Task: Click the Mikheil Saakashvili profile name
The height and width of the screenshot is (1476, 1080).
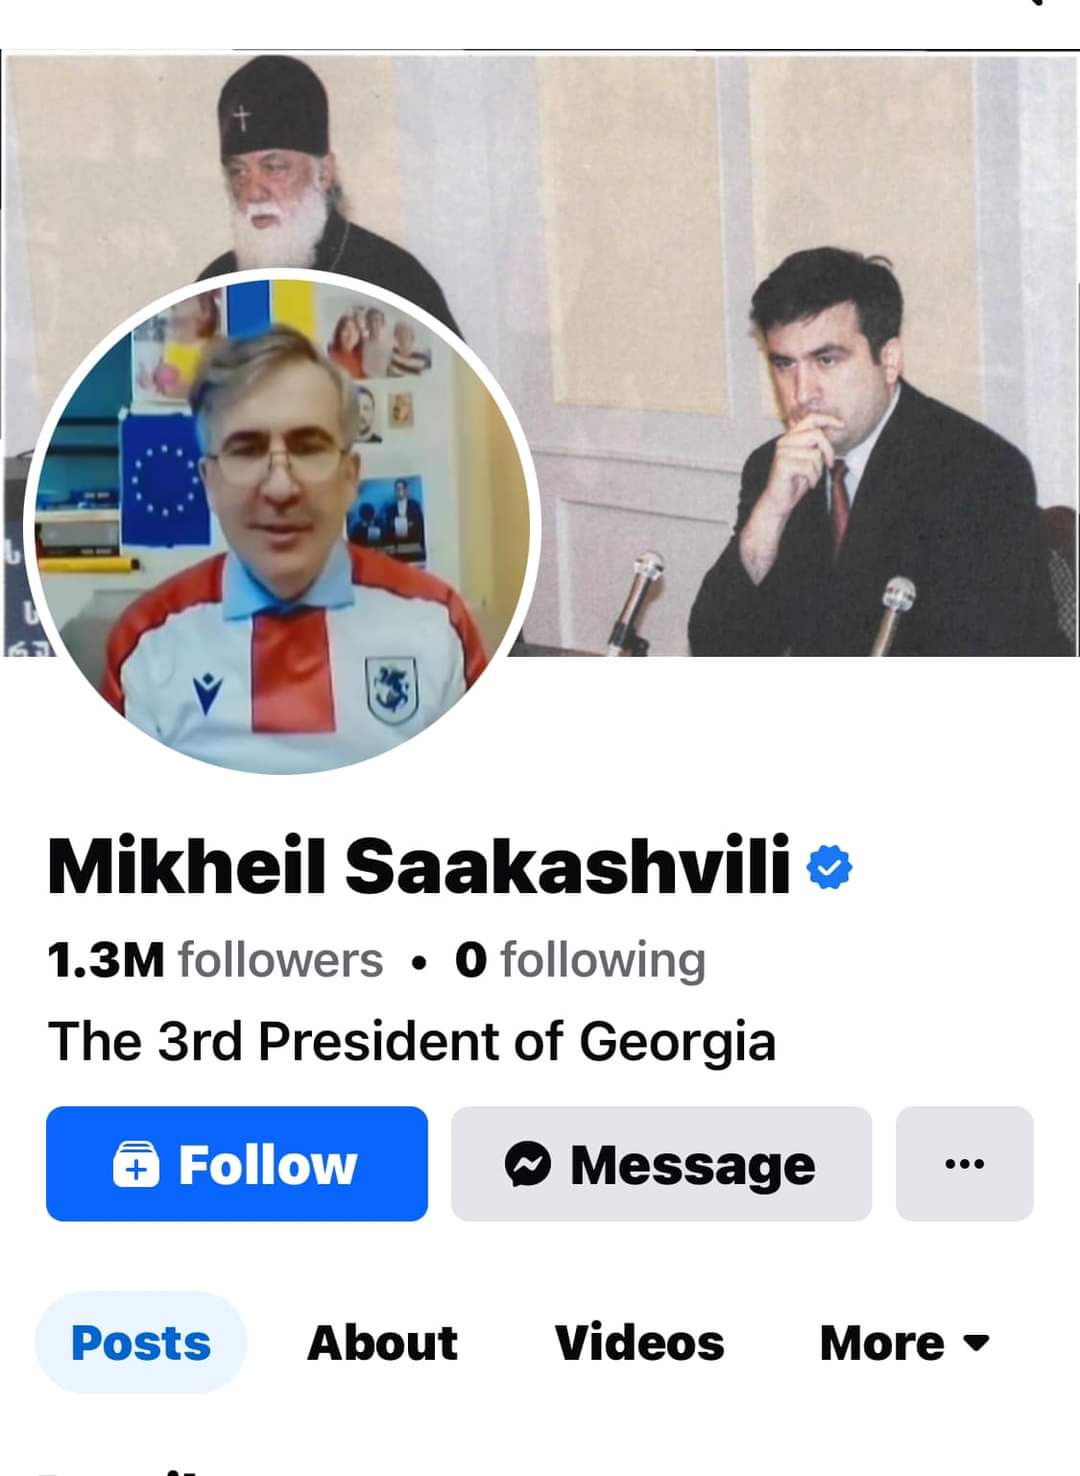Action: tap(419, 866)
